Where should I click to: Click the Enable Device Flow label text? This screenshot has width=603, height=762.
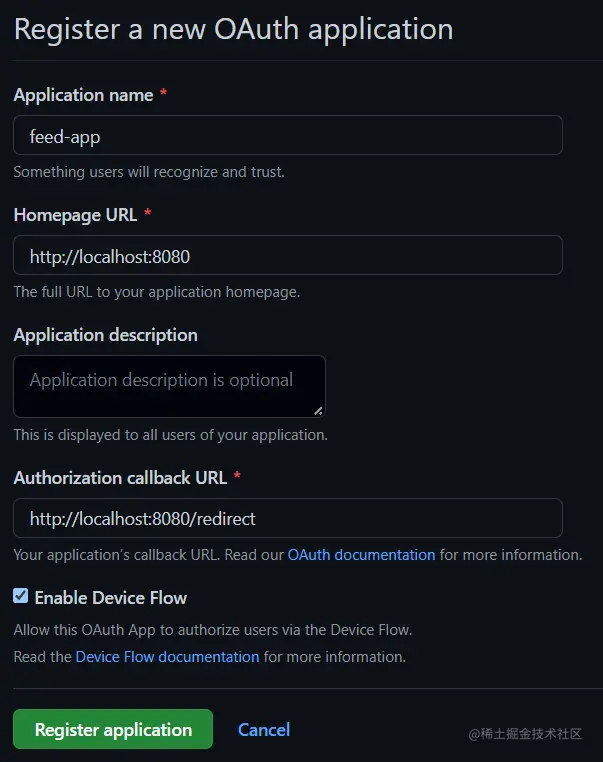point(111,598)
